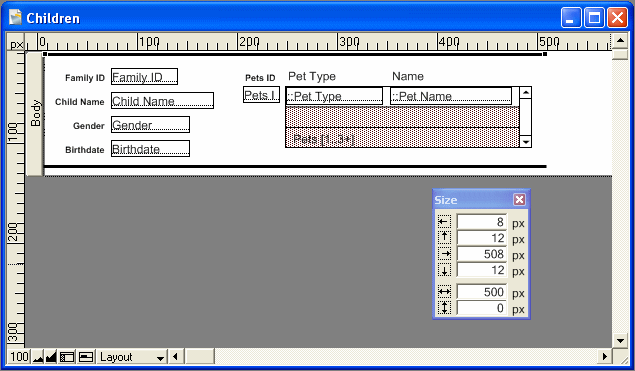This screenshot has height=371, width=635.
Task: Select the Birthdate field
Action: tap(150, 149)
